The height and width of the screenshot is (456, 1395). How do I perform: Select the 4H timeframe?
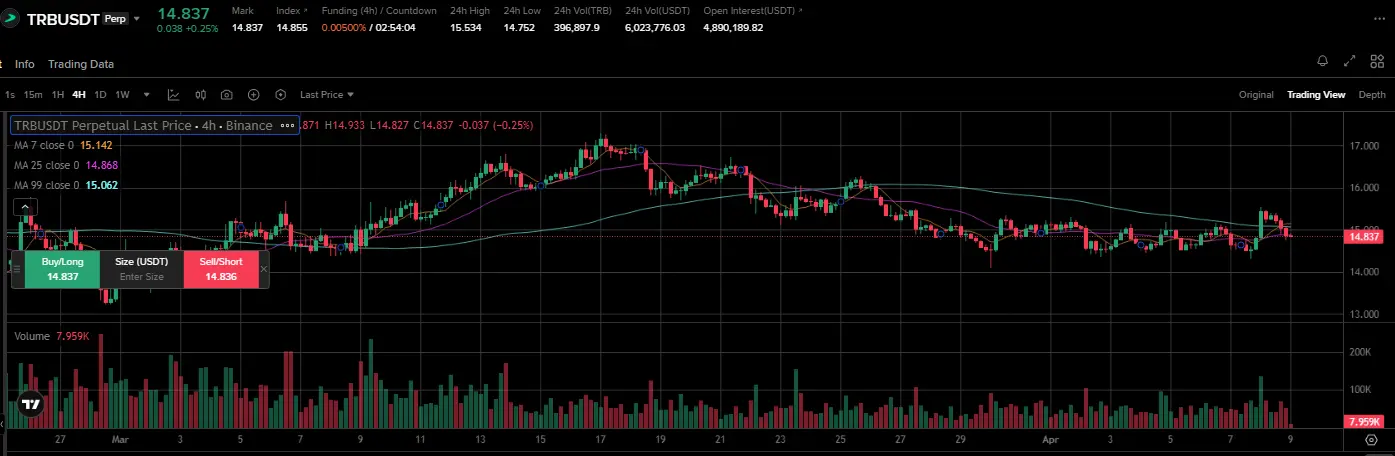coord(79,95)
